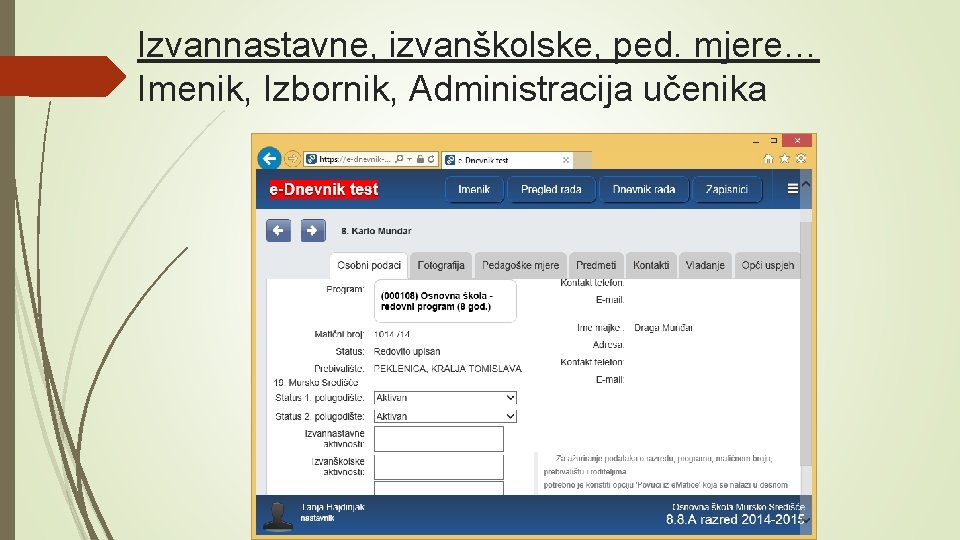Click the empty input field below Izvanškolske aktivnosti
960x540 pixels.
[439, 489]
